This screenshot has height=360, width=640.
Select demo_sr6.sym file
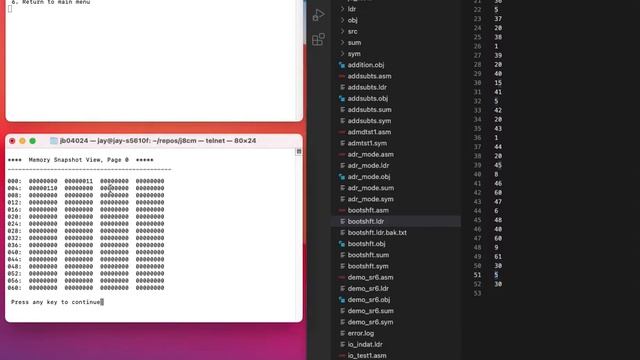[371, 322]
